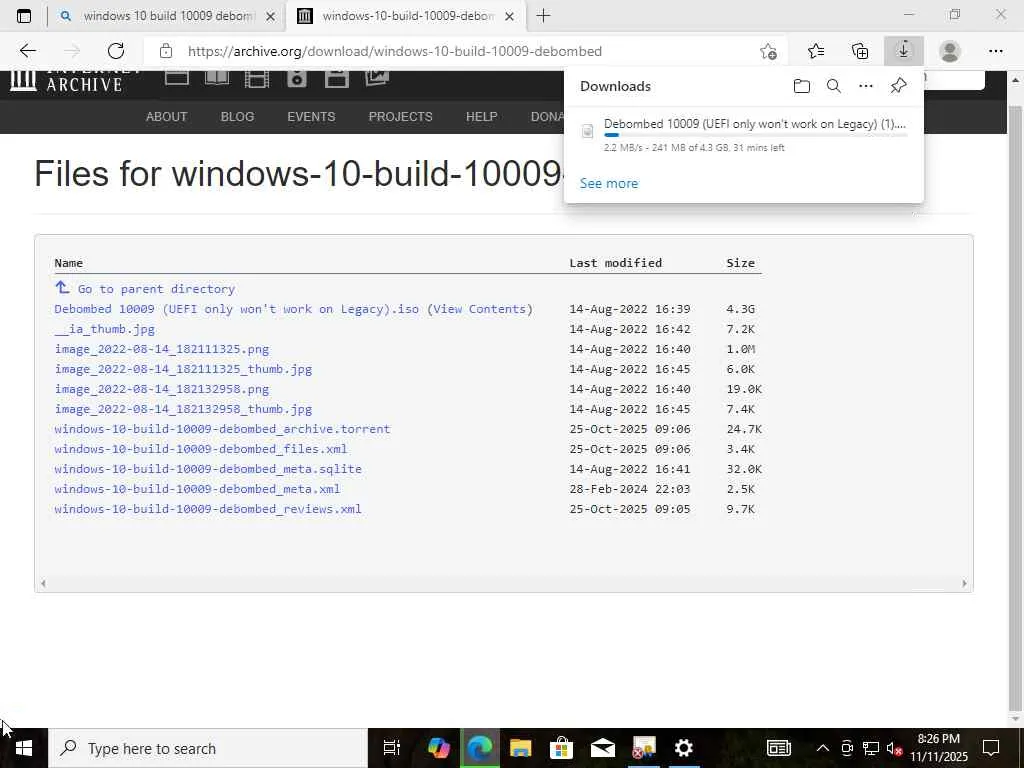1024x768 pixels.
Task: Pin the Downloads panel
Action: pyautogui.click(x=899, y=86)
